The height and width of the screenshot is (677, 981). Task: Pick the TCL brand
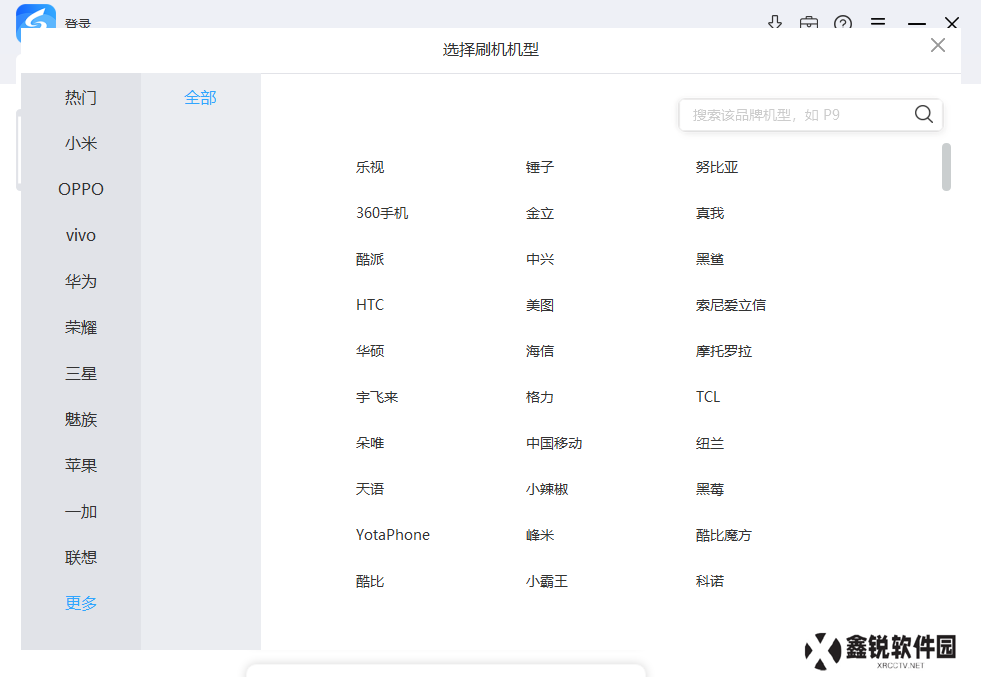[708, 397]
